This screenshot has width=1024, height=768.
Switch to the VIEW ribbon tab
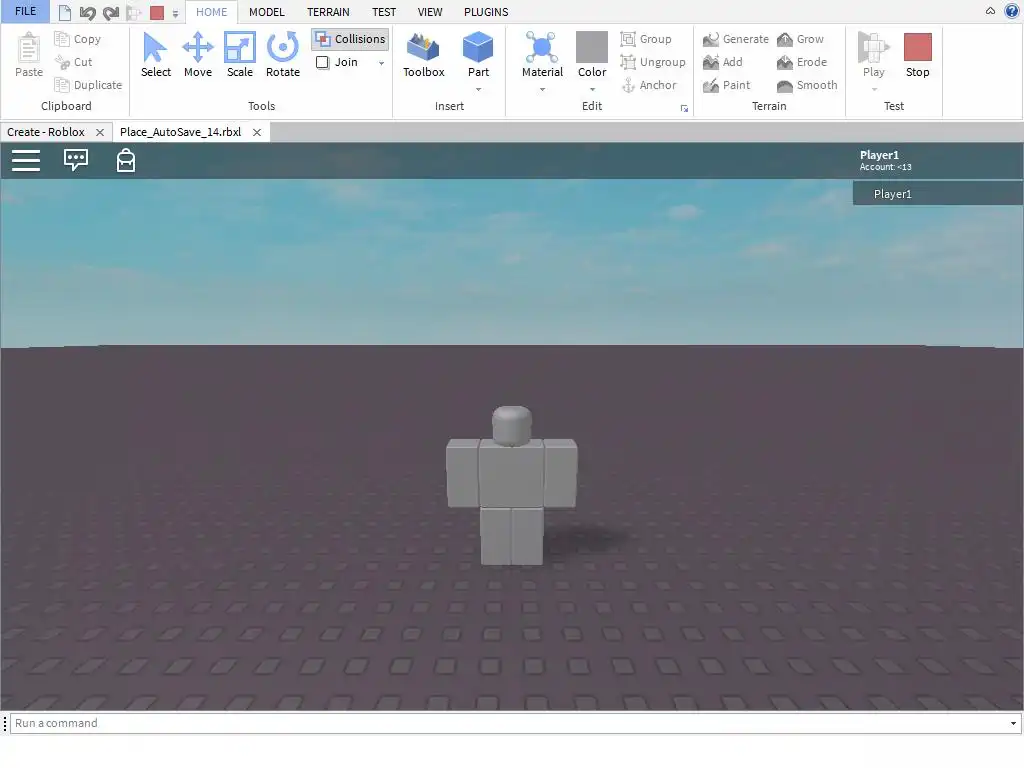coord(430,12)
